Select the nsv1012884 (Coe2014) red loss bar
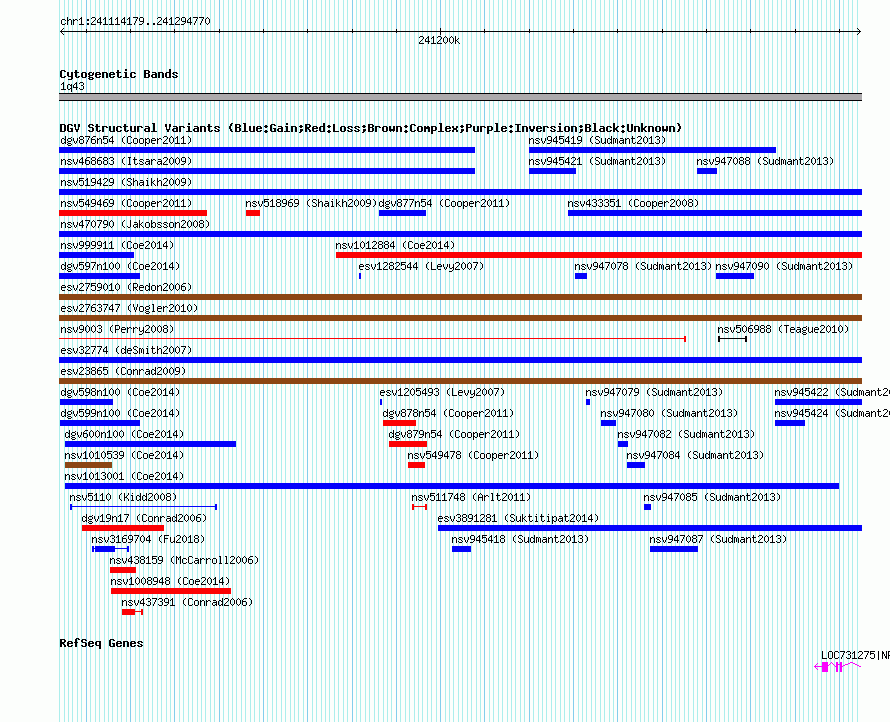This screenshot has height=722, width=890. 599,255
